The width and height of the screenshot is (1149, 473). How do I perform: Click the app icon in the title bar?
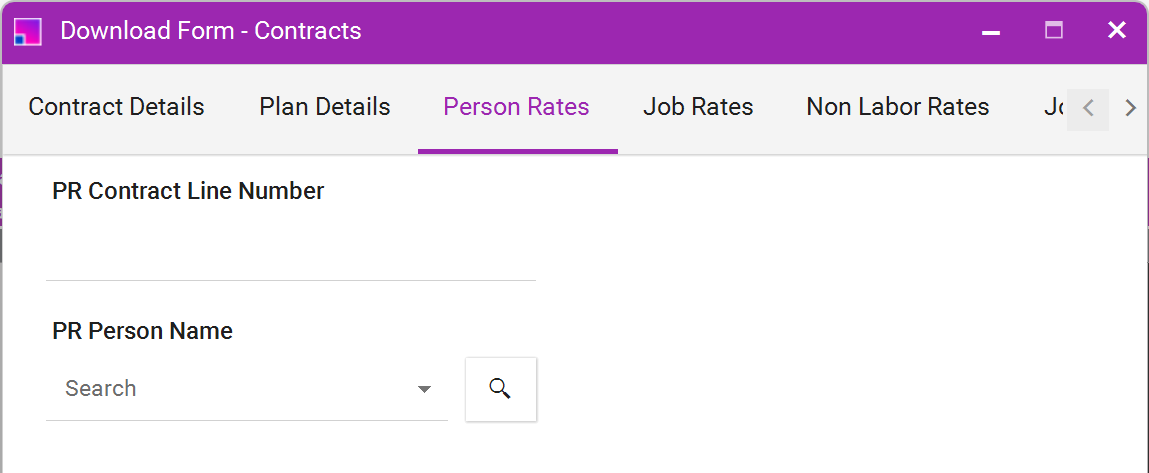[x=28, y=31]
